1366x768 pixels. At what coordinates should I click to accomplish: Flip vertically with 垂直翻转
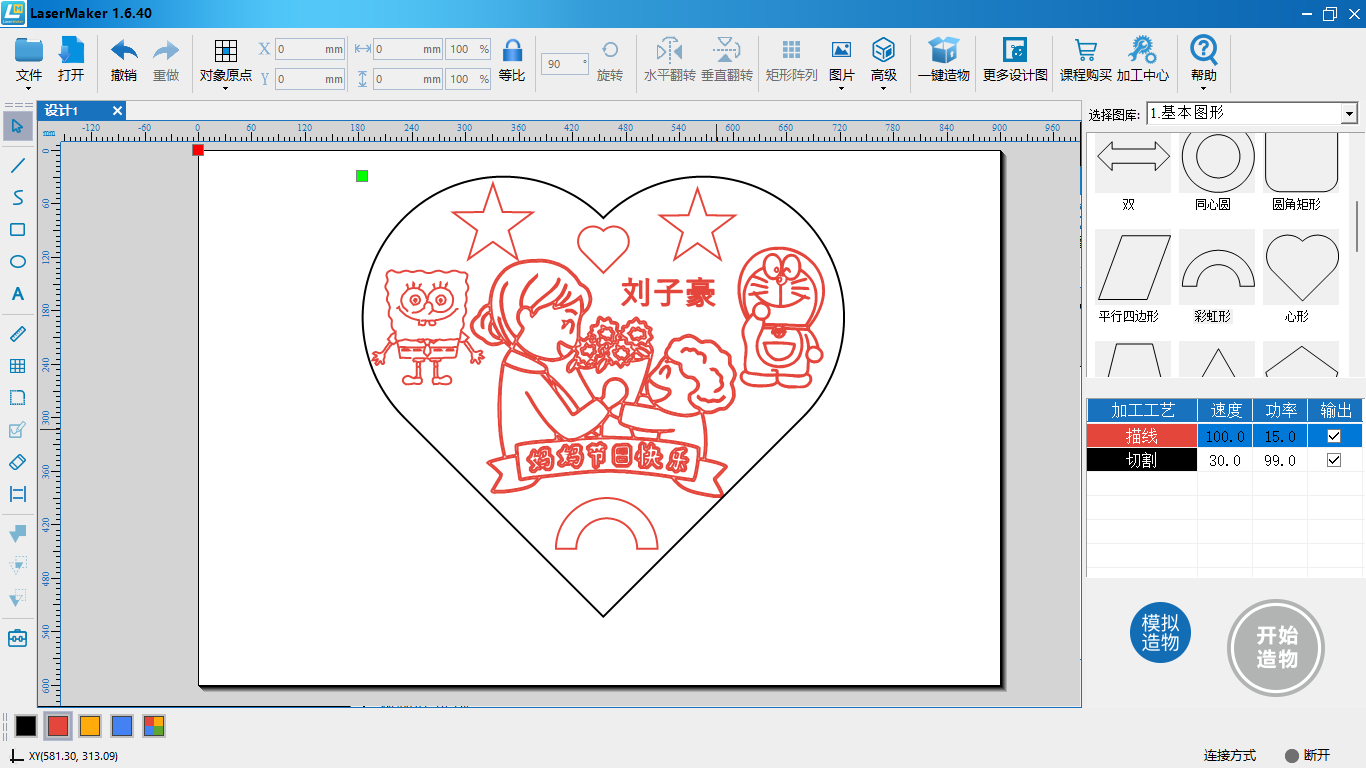point(727,50)
